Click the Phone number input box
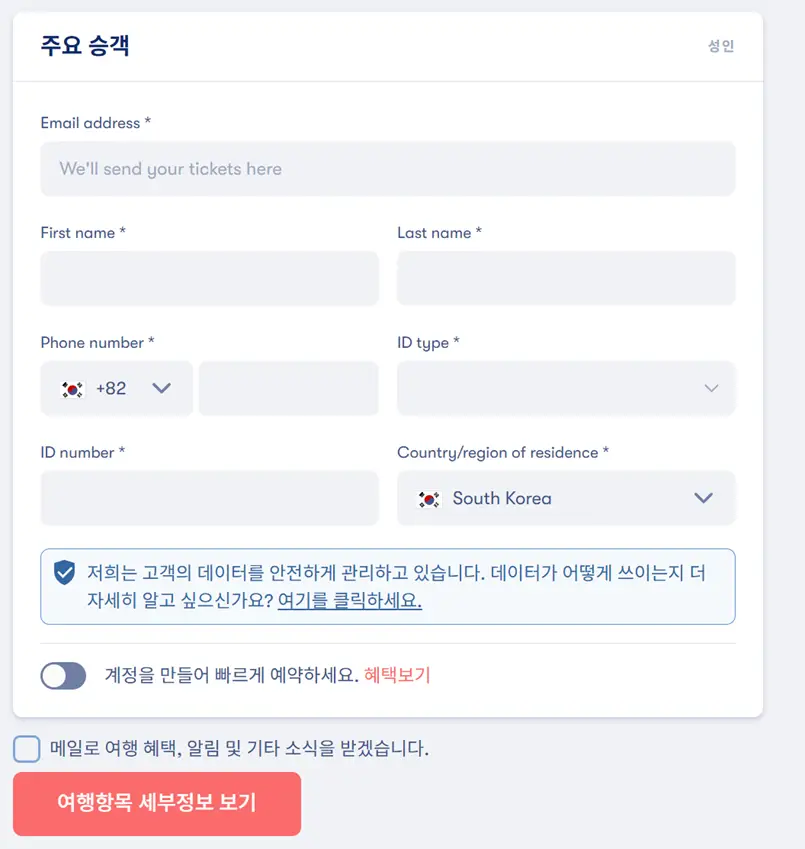 click(288, 388)
